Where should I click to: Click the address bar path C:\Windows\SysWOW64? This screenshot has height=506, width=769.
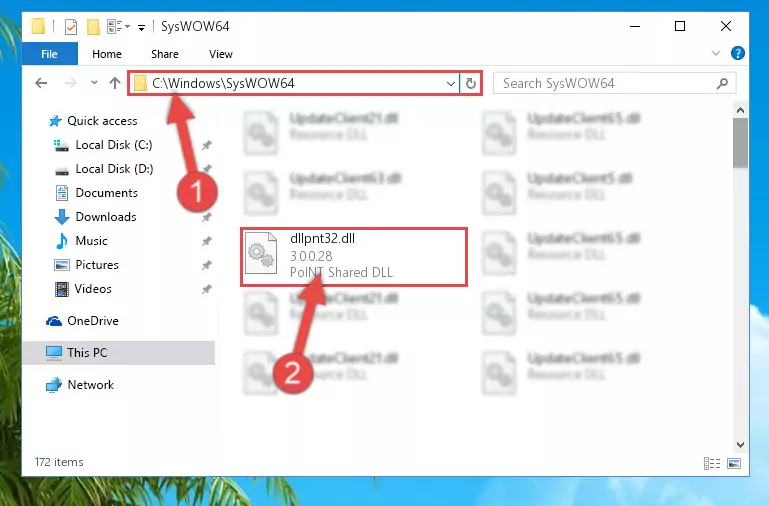tap(223, 83)
